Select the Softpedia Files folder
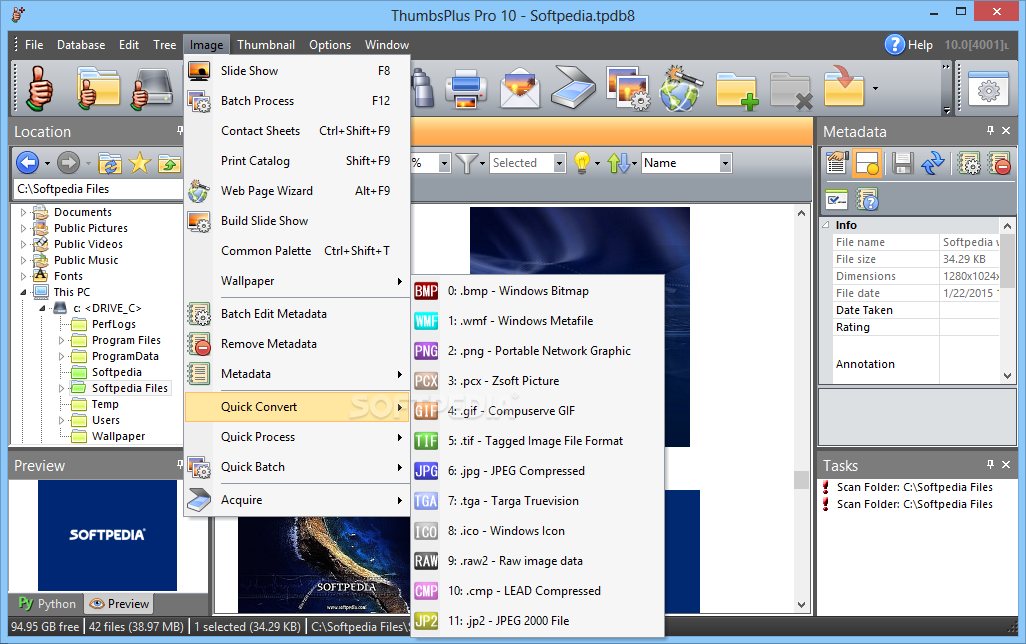Viewport: 1026px width, 644px height. (x=130, y=388)
